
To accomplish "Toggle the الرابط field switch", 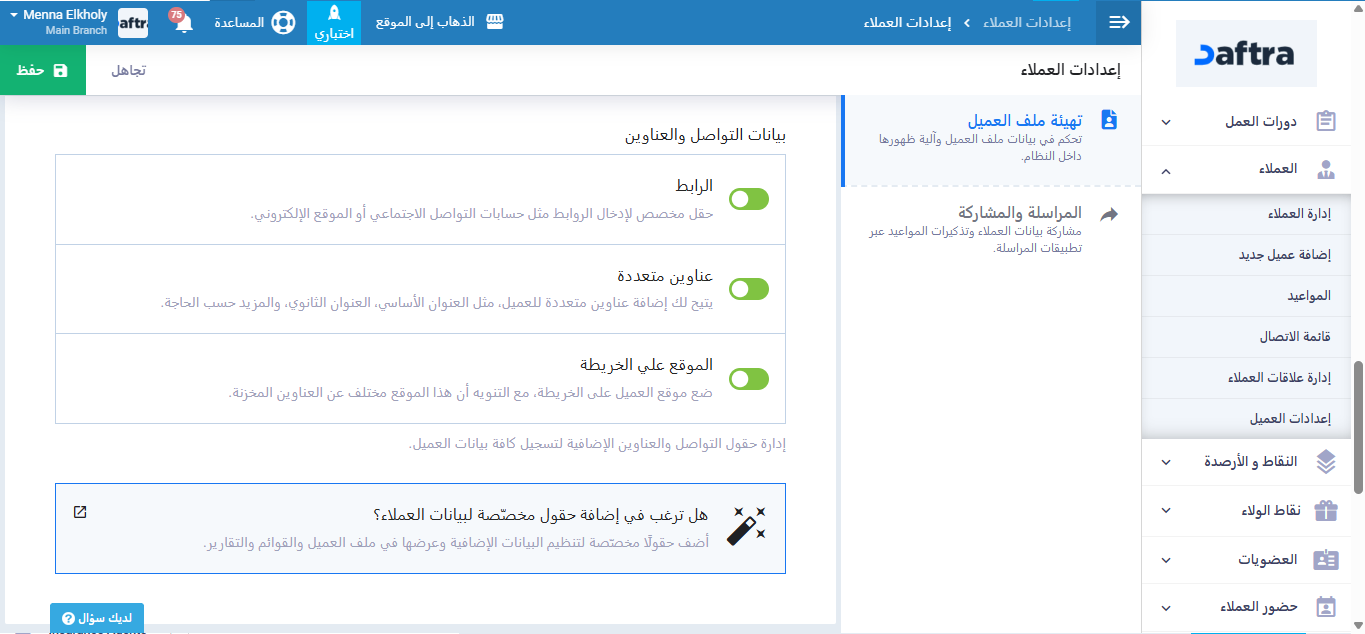I will (749, 199).
